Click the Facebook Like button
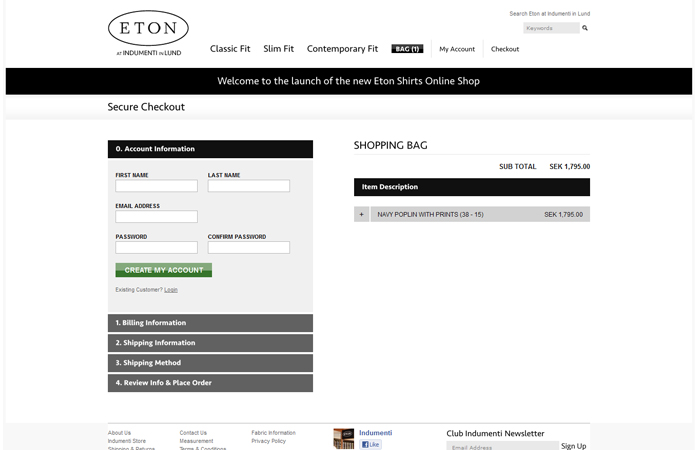Screen dimensions: 700x450 tap(371, 444)
